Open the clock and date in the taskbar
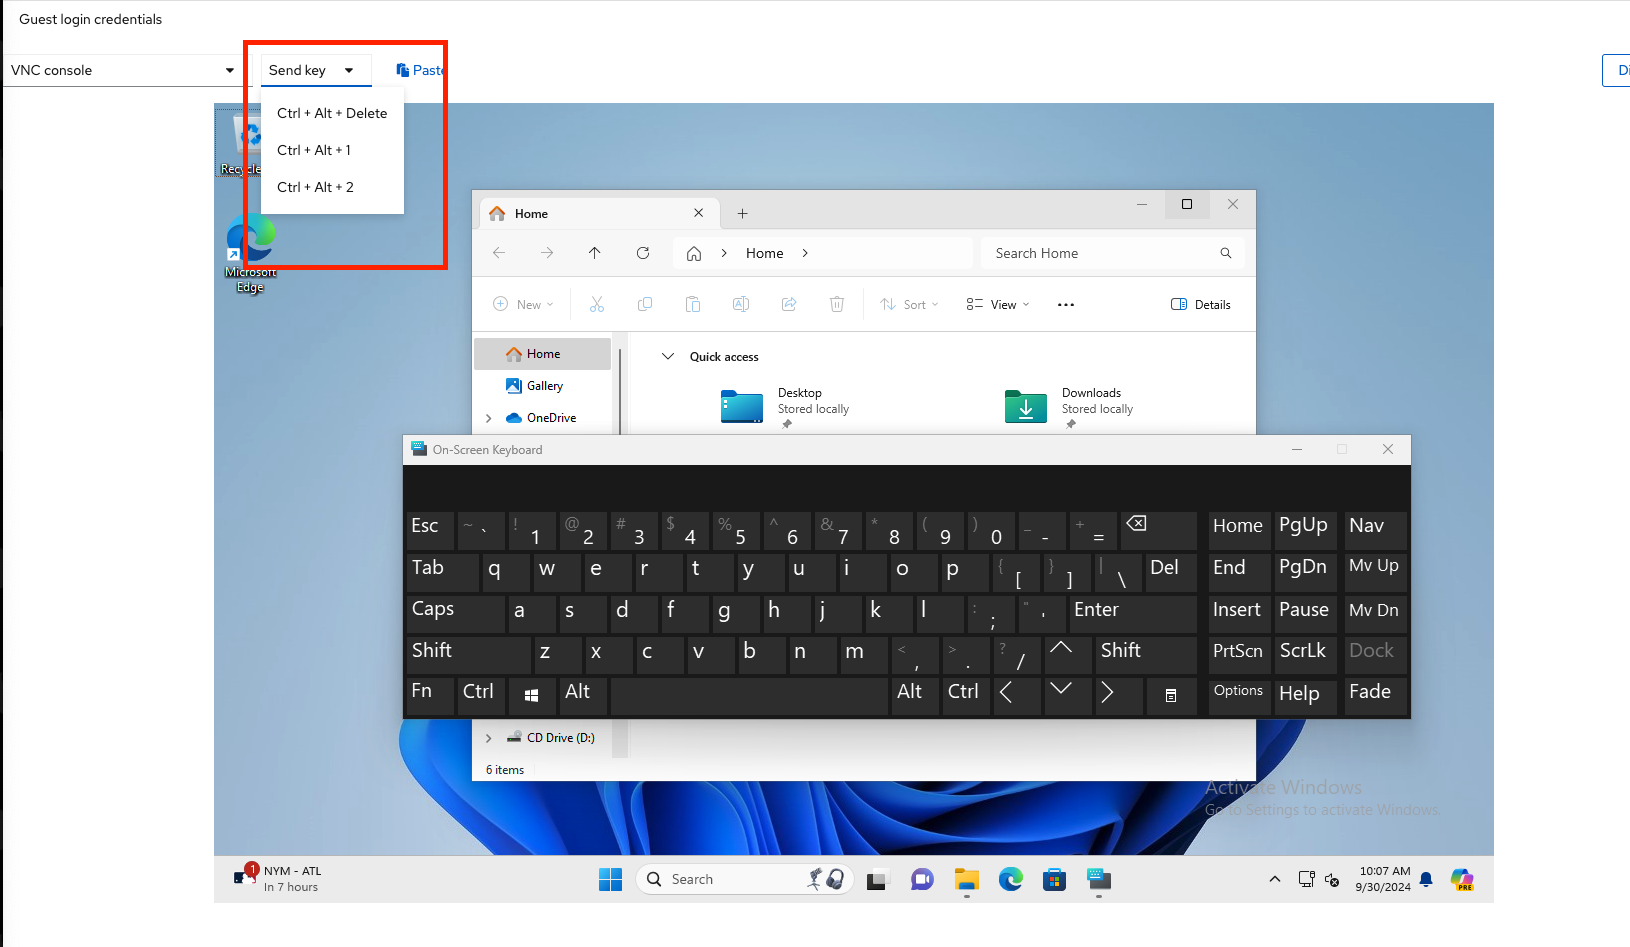This screenshot has height=947, width=1630. point(1384,879)
